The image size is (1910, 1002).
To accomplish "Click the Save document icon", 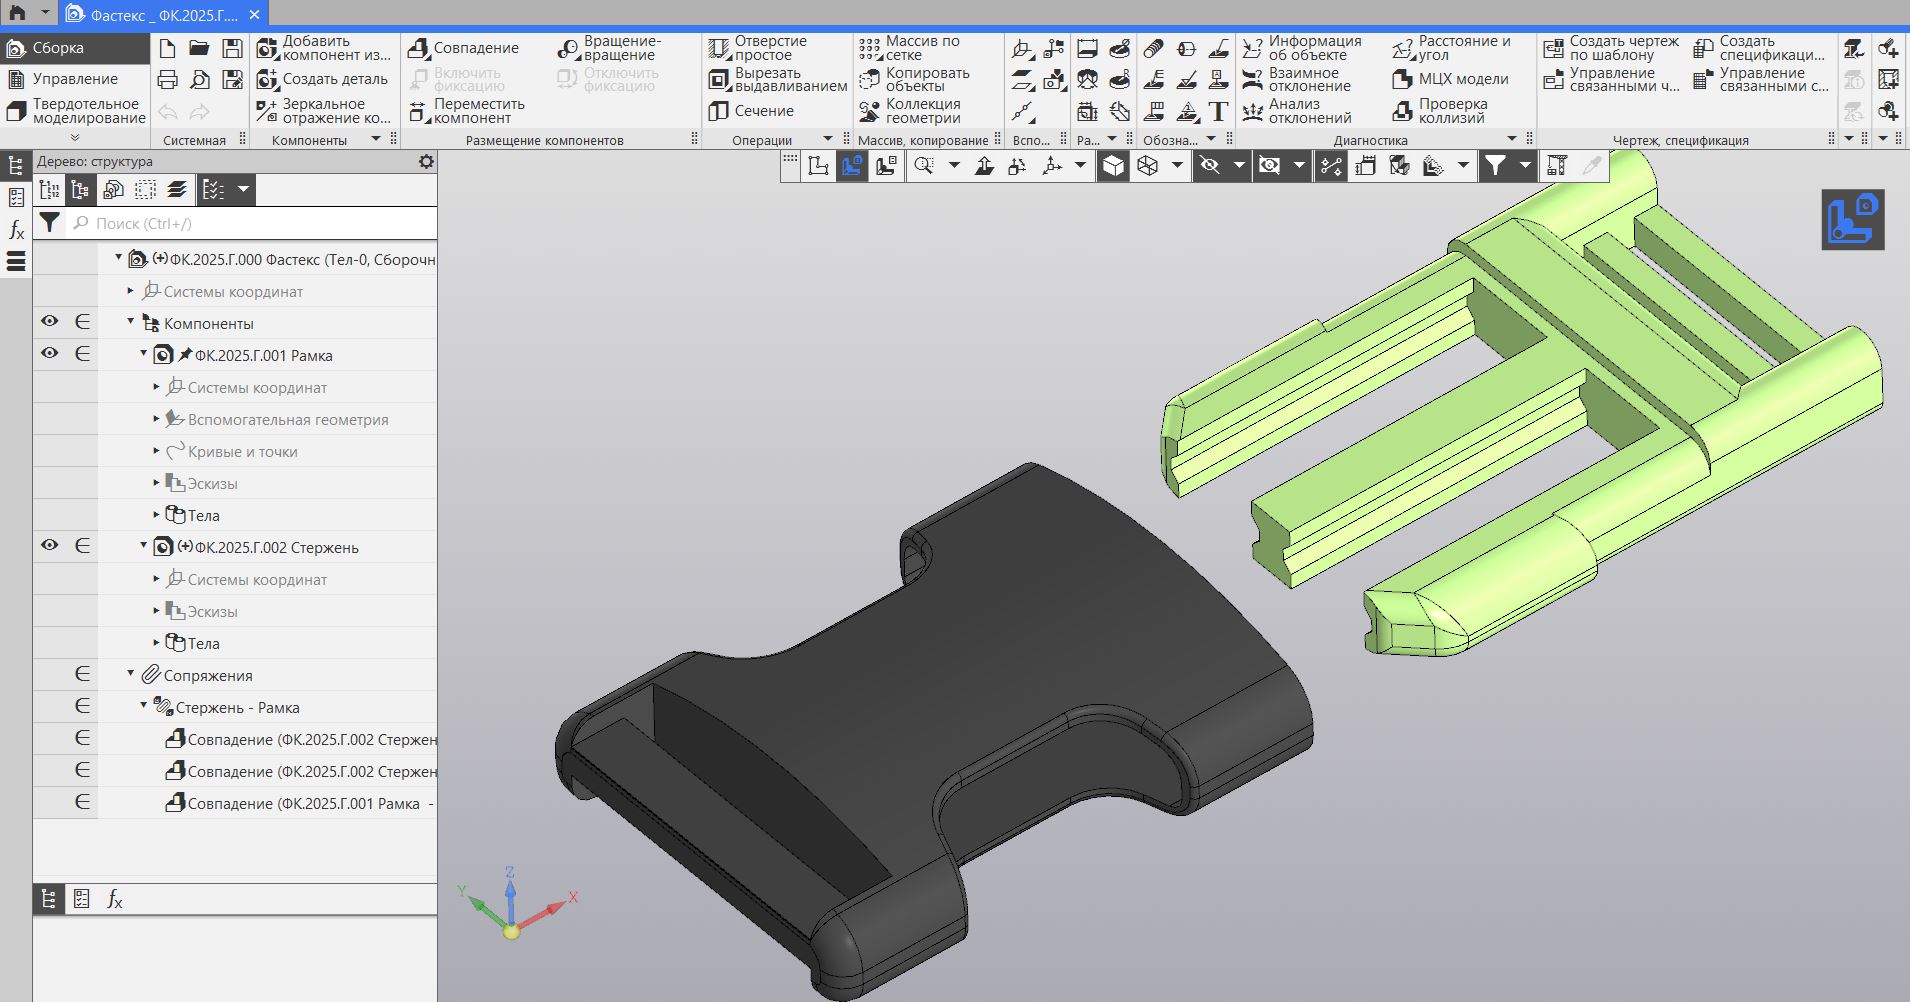I will (x=232, y=48).
